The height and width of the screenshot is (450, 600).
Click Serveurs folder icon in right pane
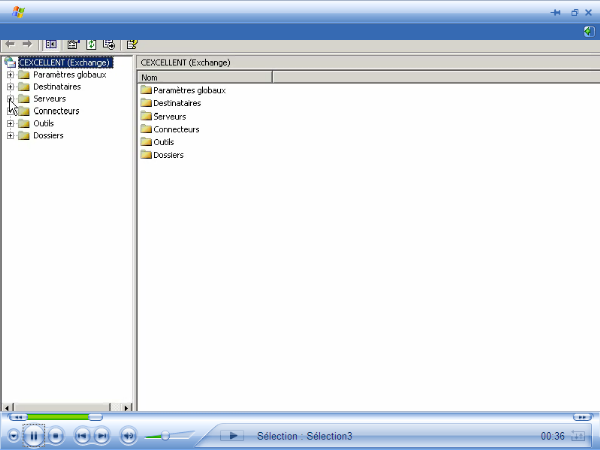point(146,116)
